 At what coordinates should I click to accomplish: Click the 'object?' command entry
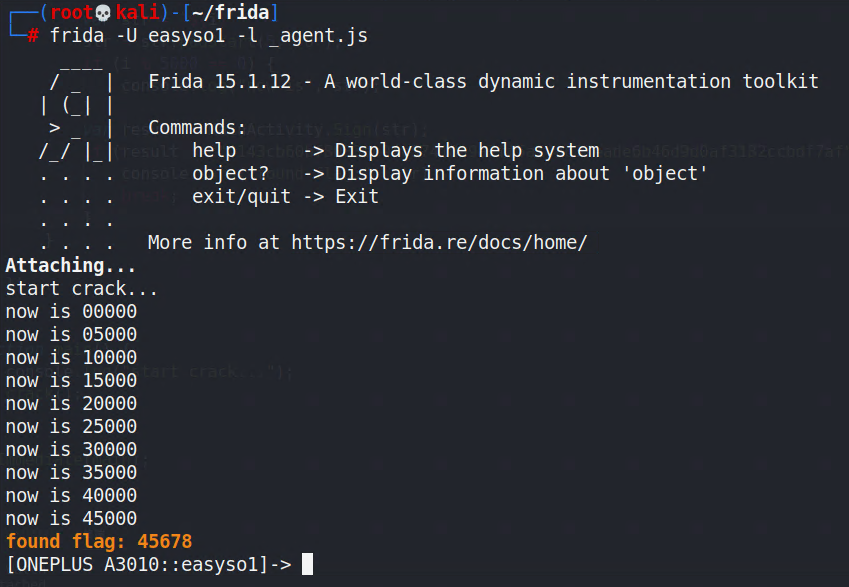[231, 174]
